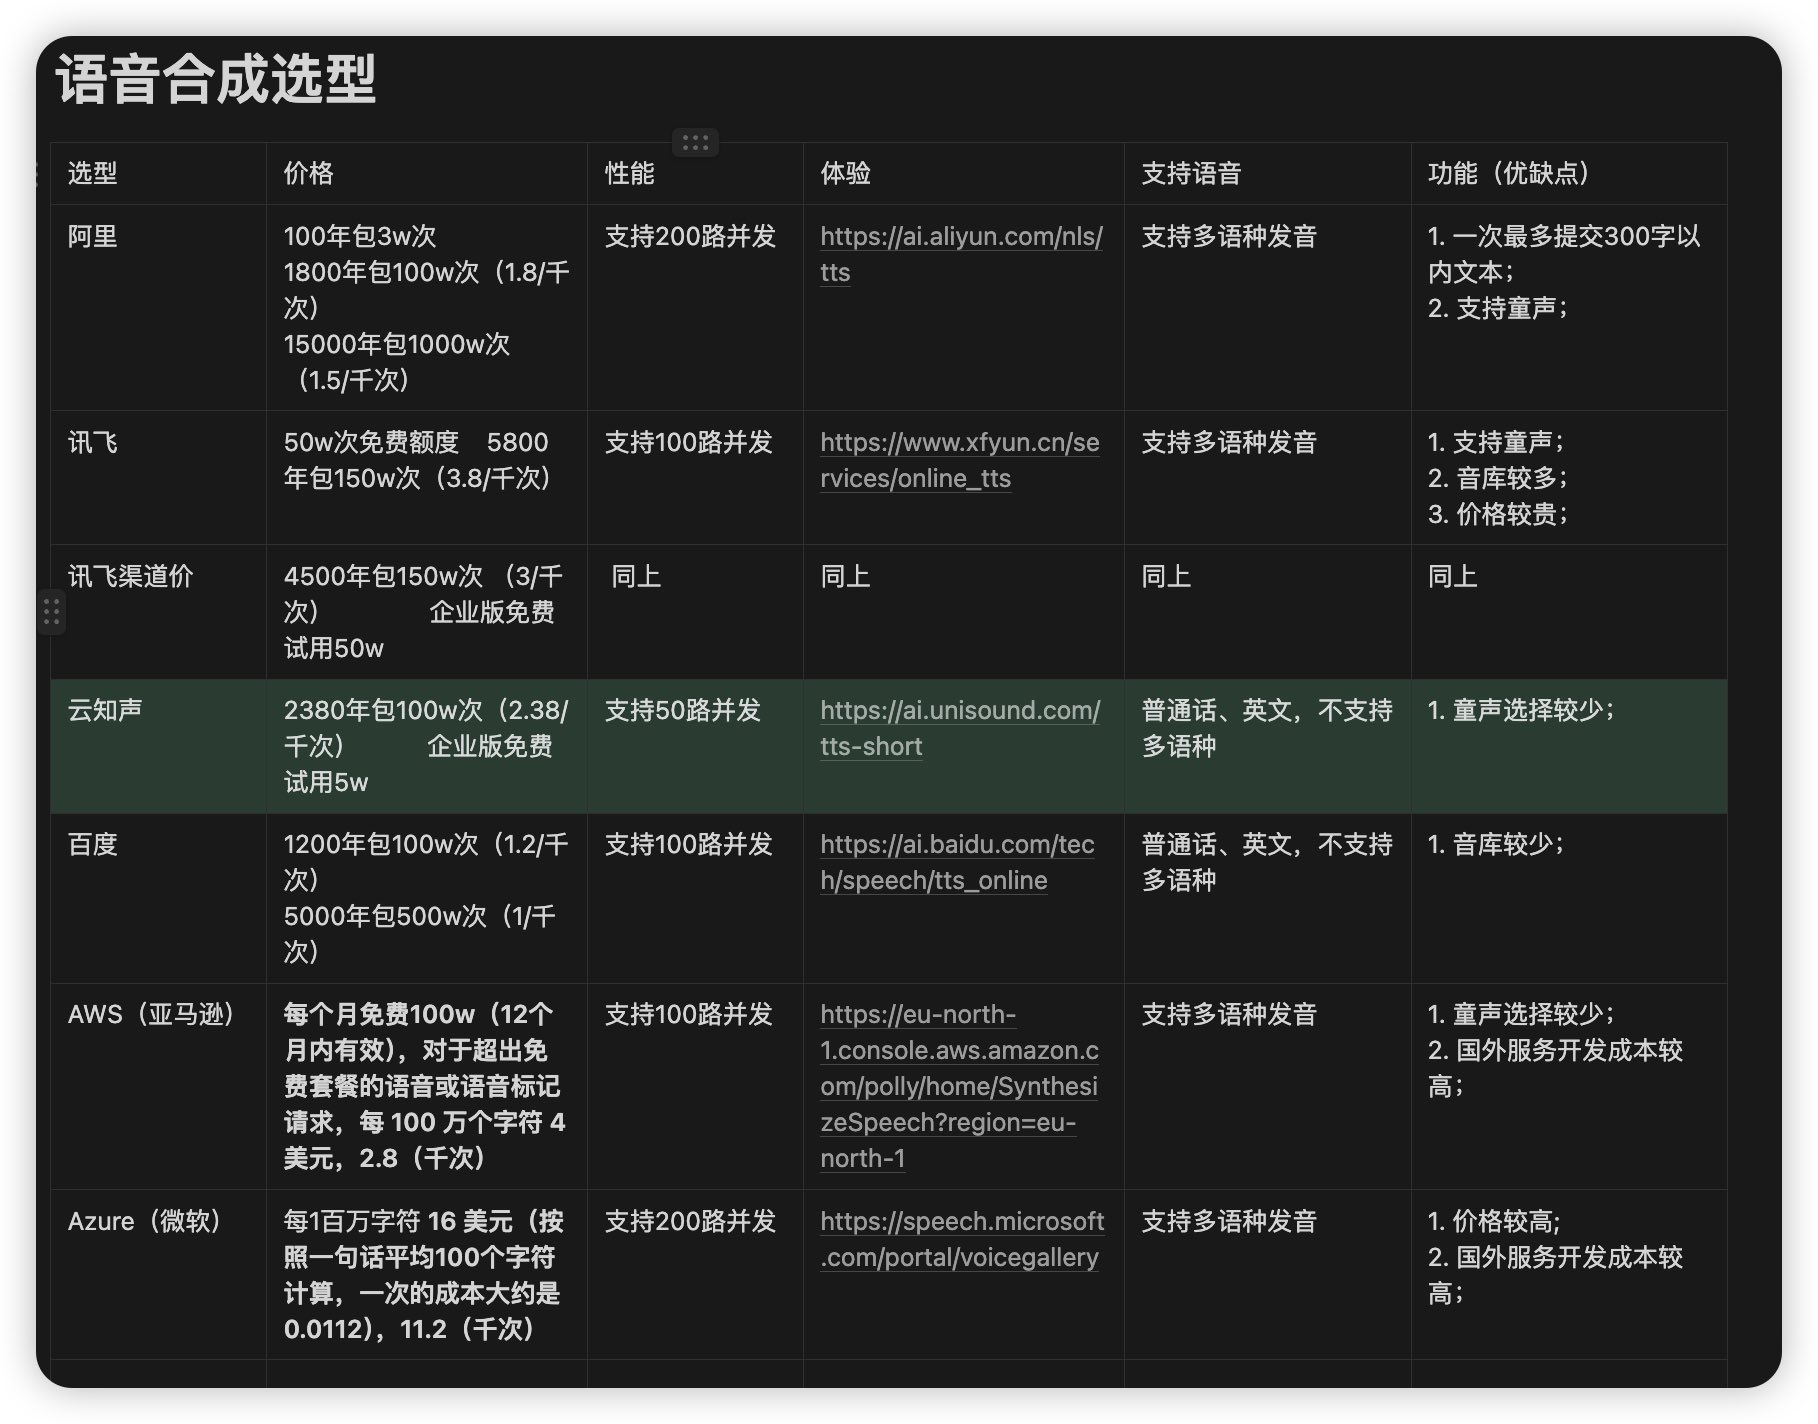Click 支持200路并发 in the 阿里 row
Image resolution: width=1818 pixels, height=1424 pixels.
pyautogui.click(x=690, y=237)
